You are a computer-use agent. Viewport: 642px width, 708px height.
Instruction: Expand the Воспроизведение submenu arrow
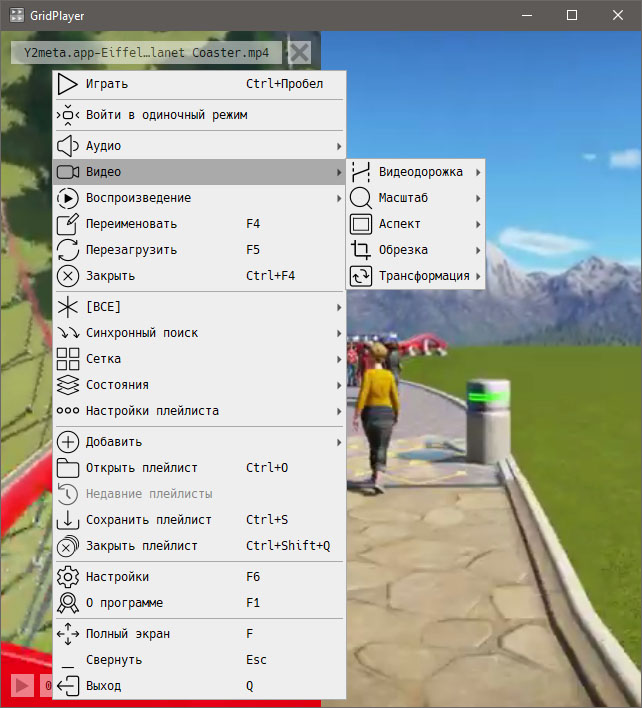(x=339, y=198)
